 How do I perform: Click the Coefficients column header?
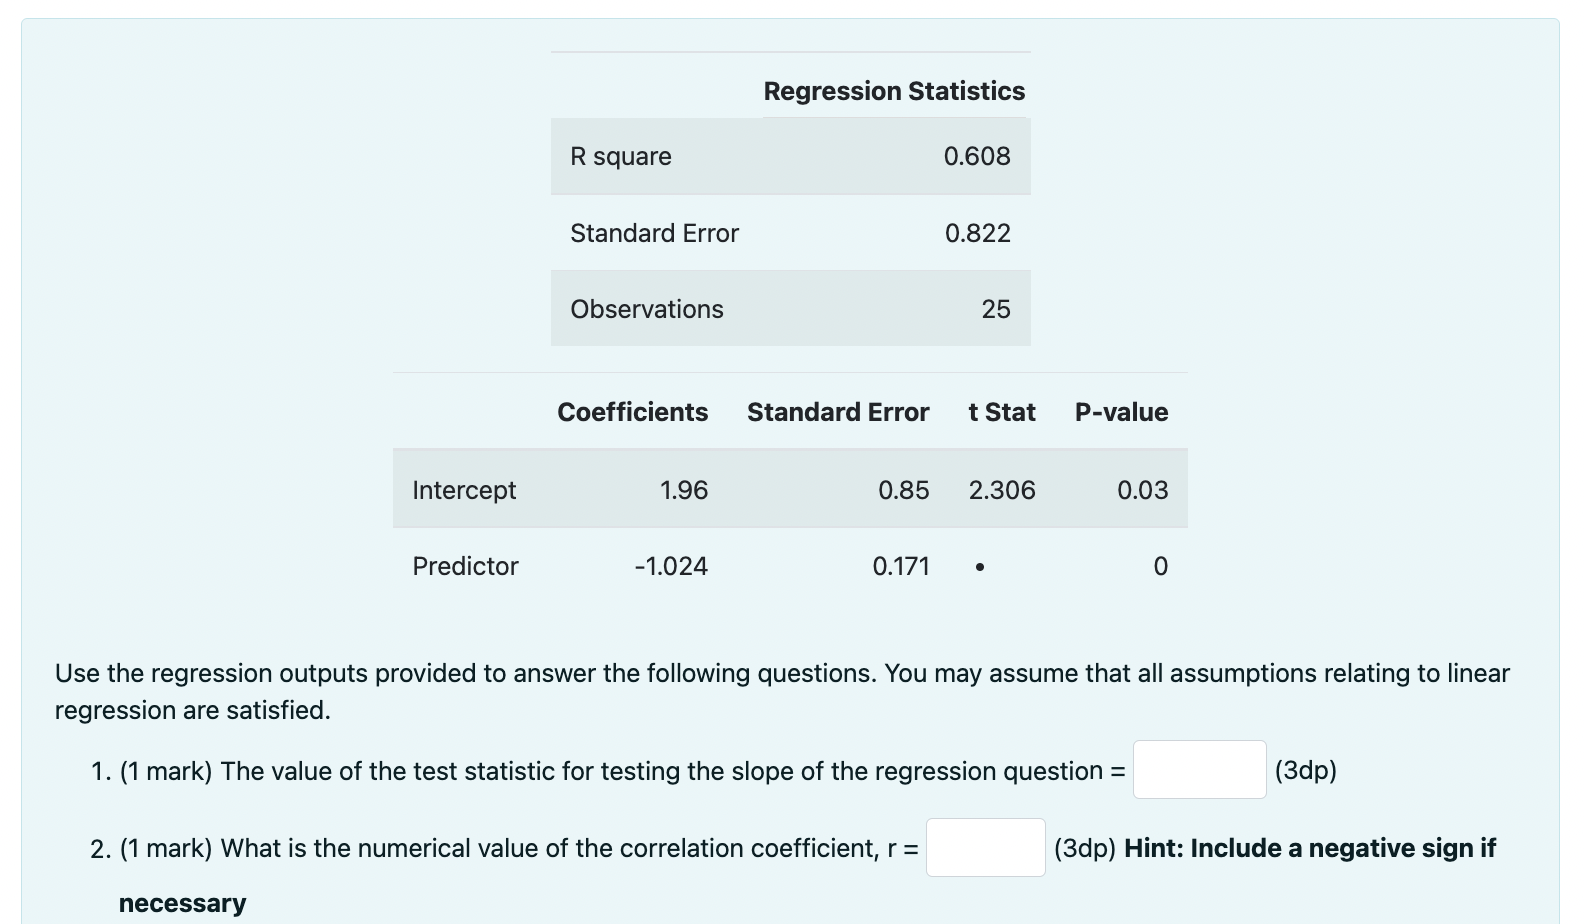click(632, 412)
